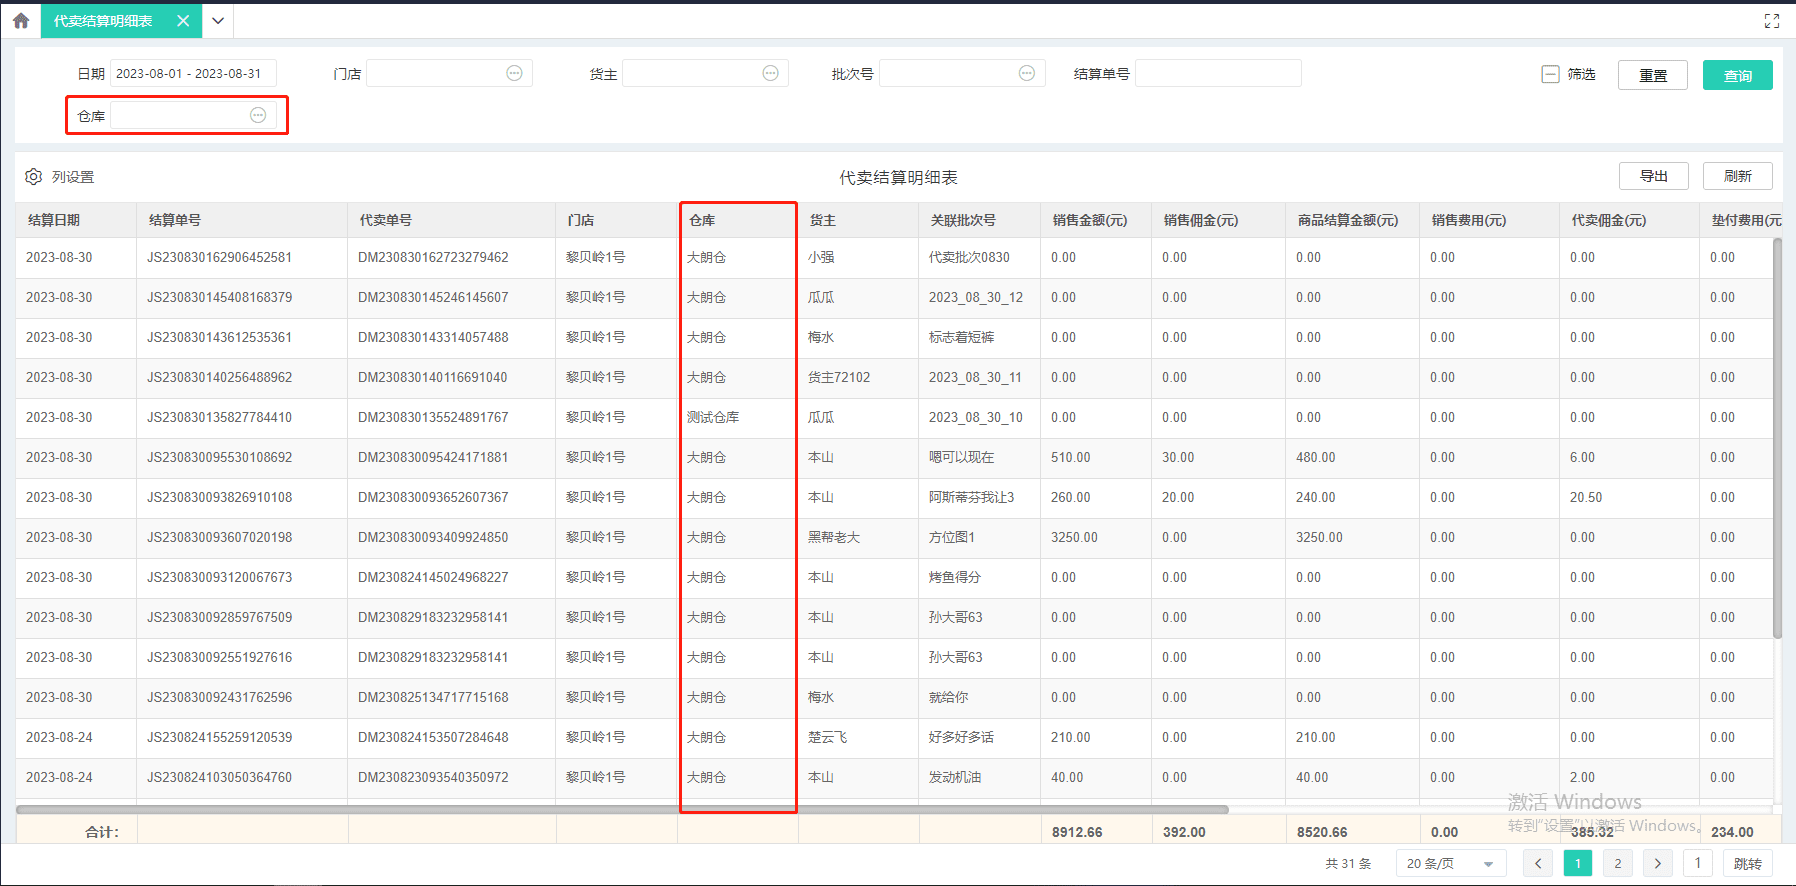Click the 商品结算金额(元) column header
1796x886 pixels.
(x=1352, y=220)
